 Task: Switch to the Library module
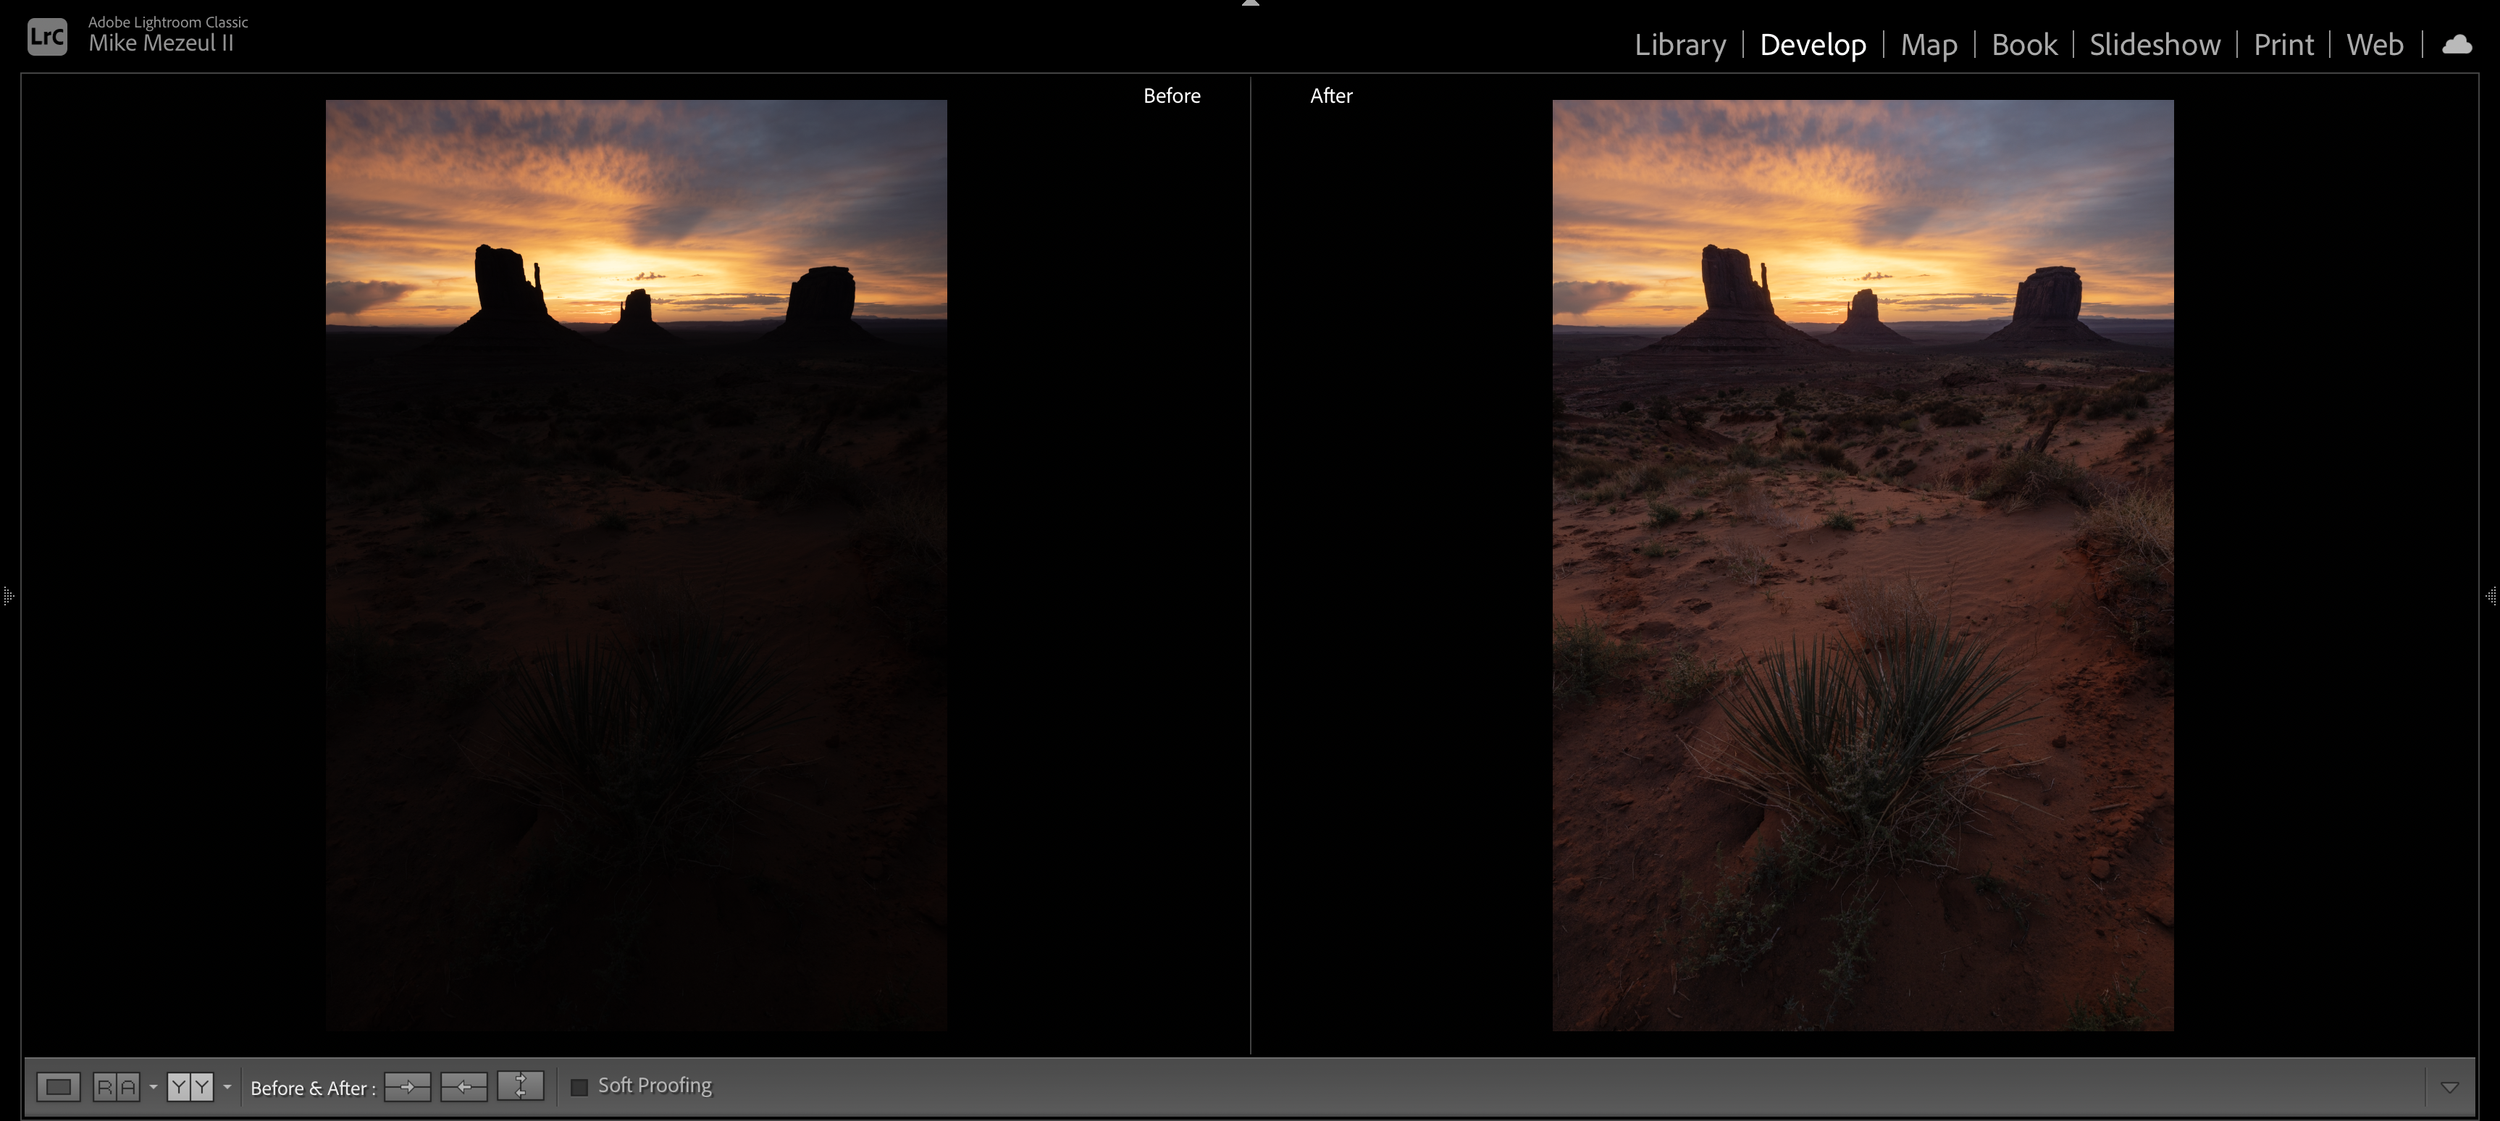coord(1680,45)
